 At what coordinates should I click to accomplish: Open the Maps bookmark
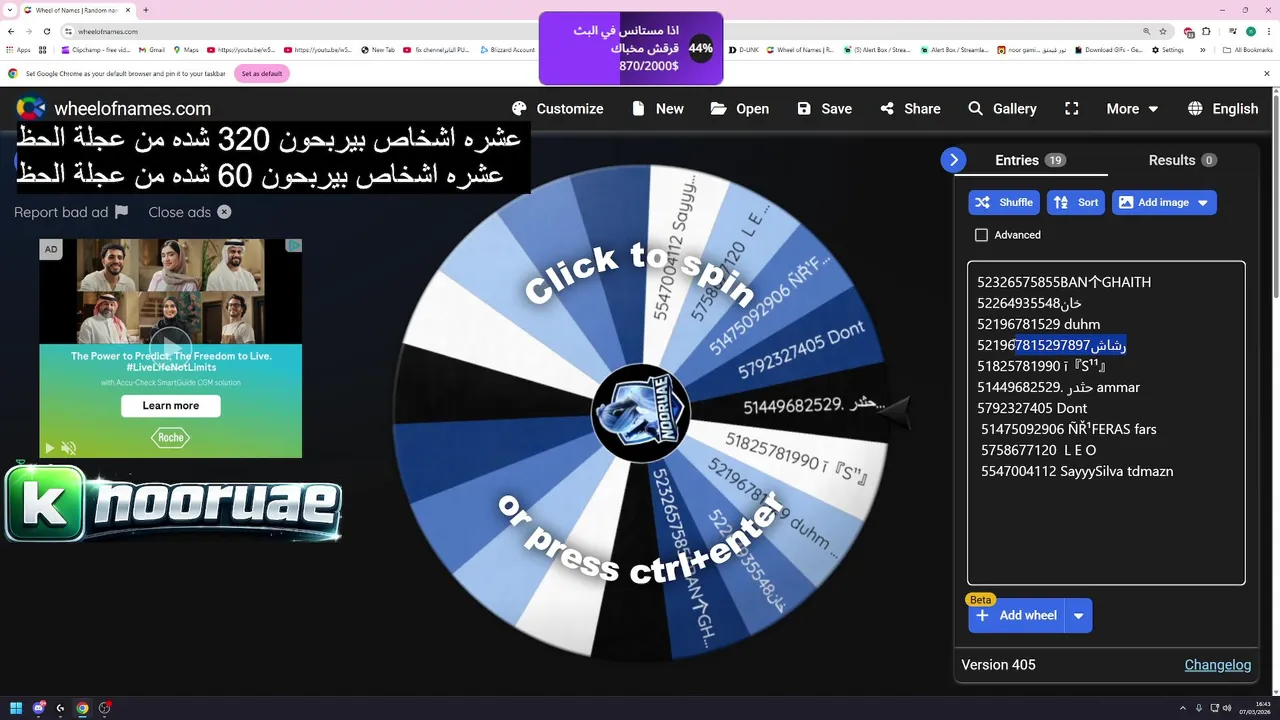click(186, 50)
